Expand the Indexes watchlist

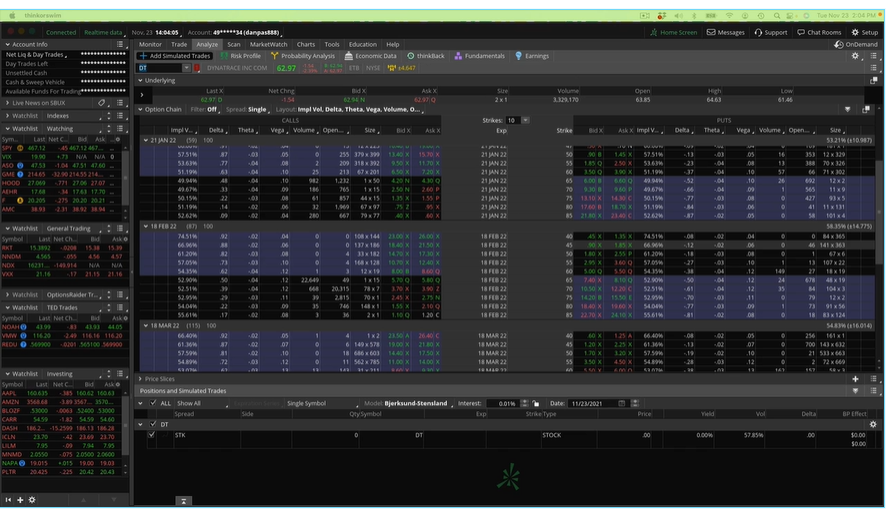coord(7,115)
